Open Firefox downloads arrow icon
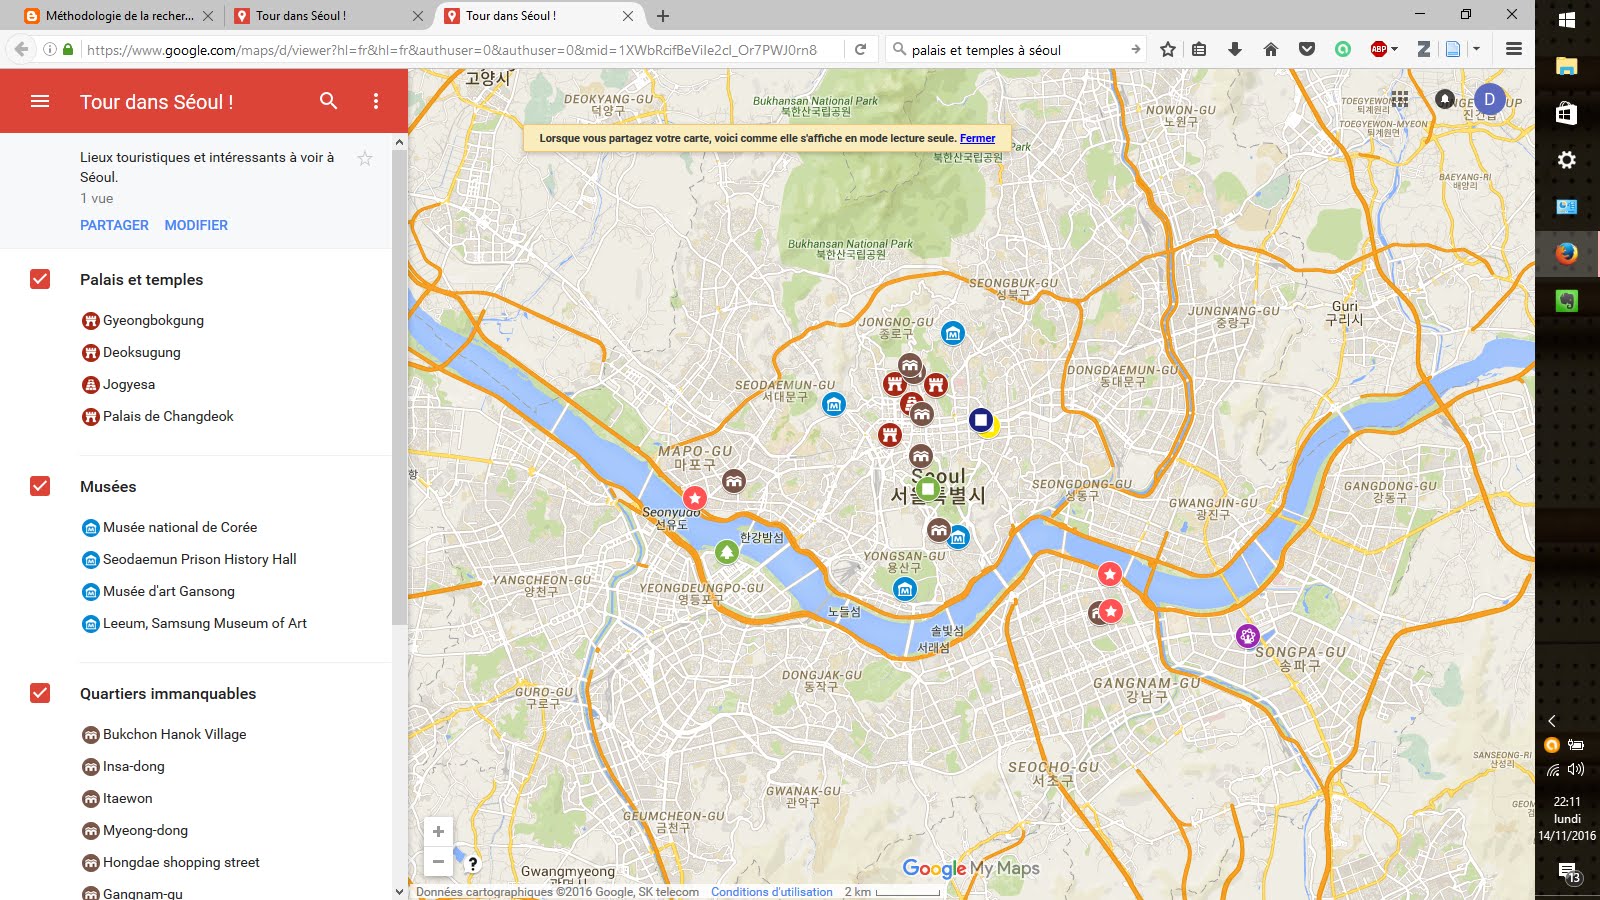Screen dimensions: 1600x900 tap(1235, 49)
